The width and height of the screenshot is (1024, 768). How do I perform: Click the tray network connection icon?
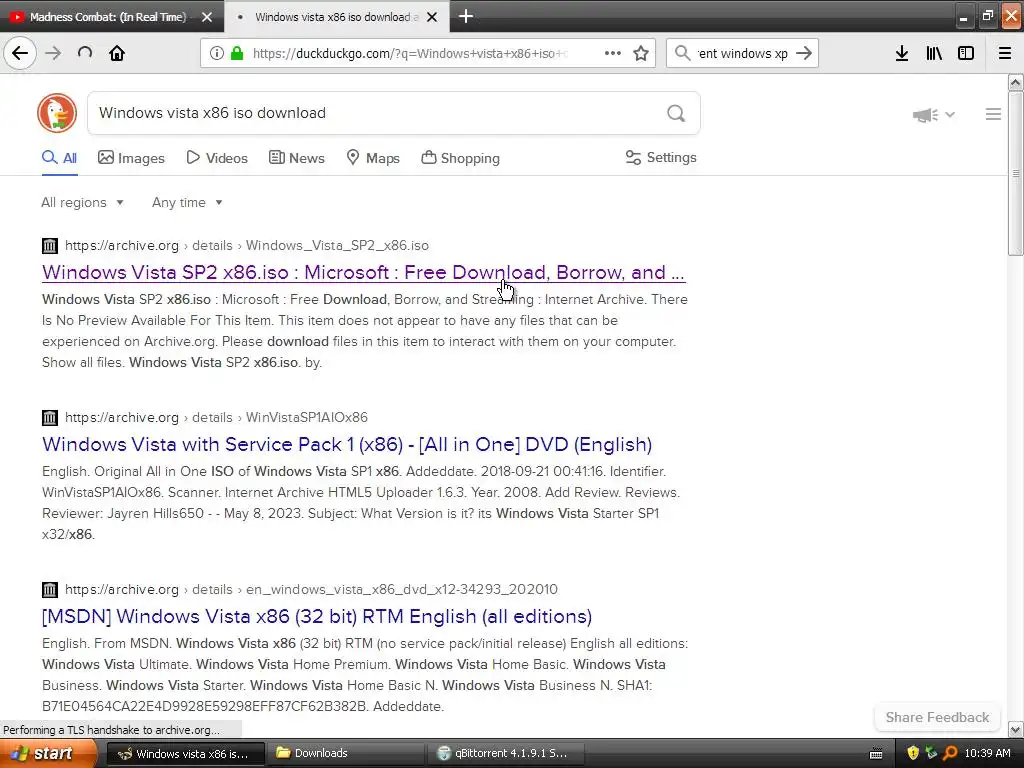point(931,753)
